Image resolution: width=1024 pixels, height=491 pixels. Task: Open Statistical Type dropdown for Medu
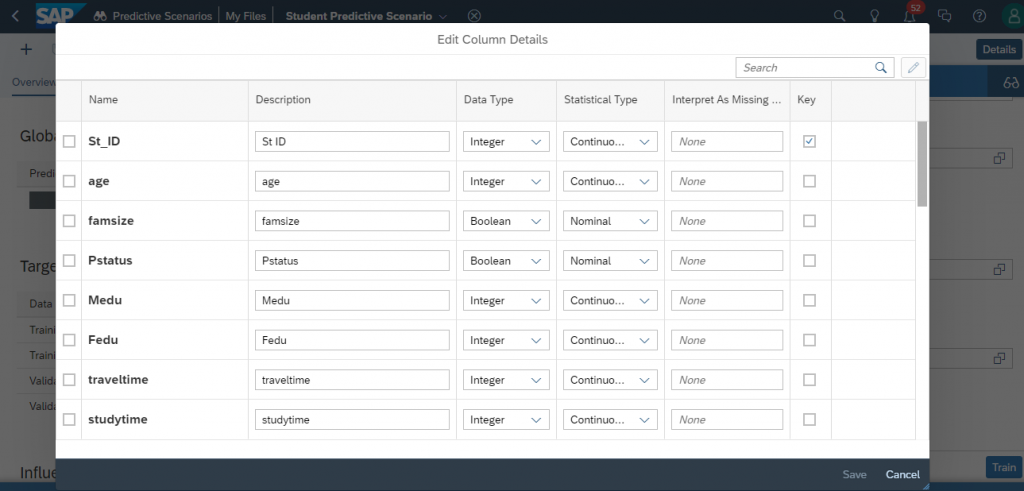point(610,300)
